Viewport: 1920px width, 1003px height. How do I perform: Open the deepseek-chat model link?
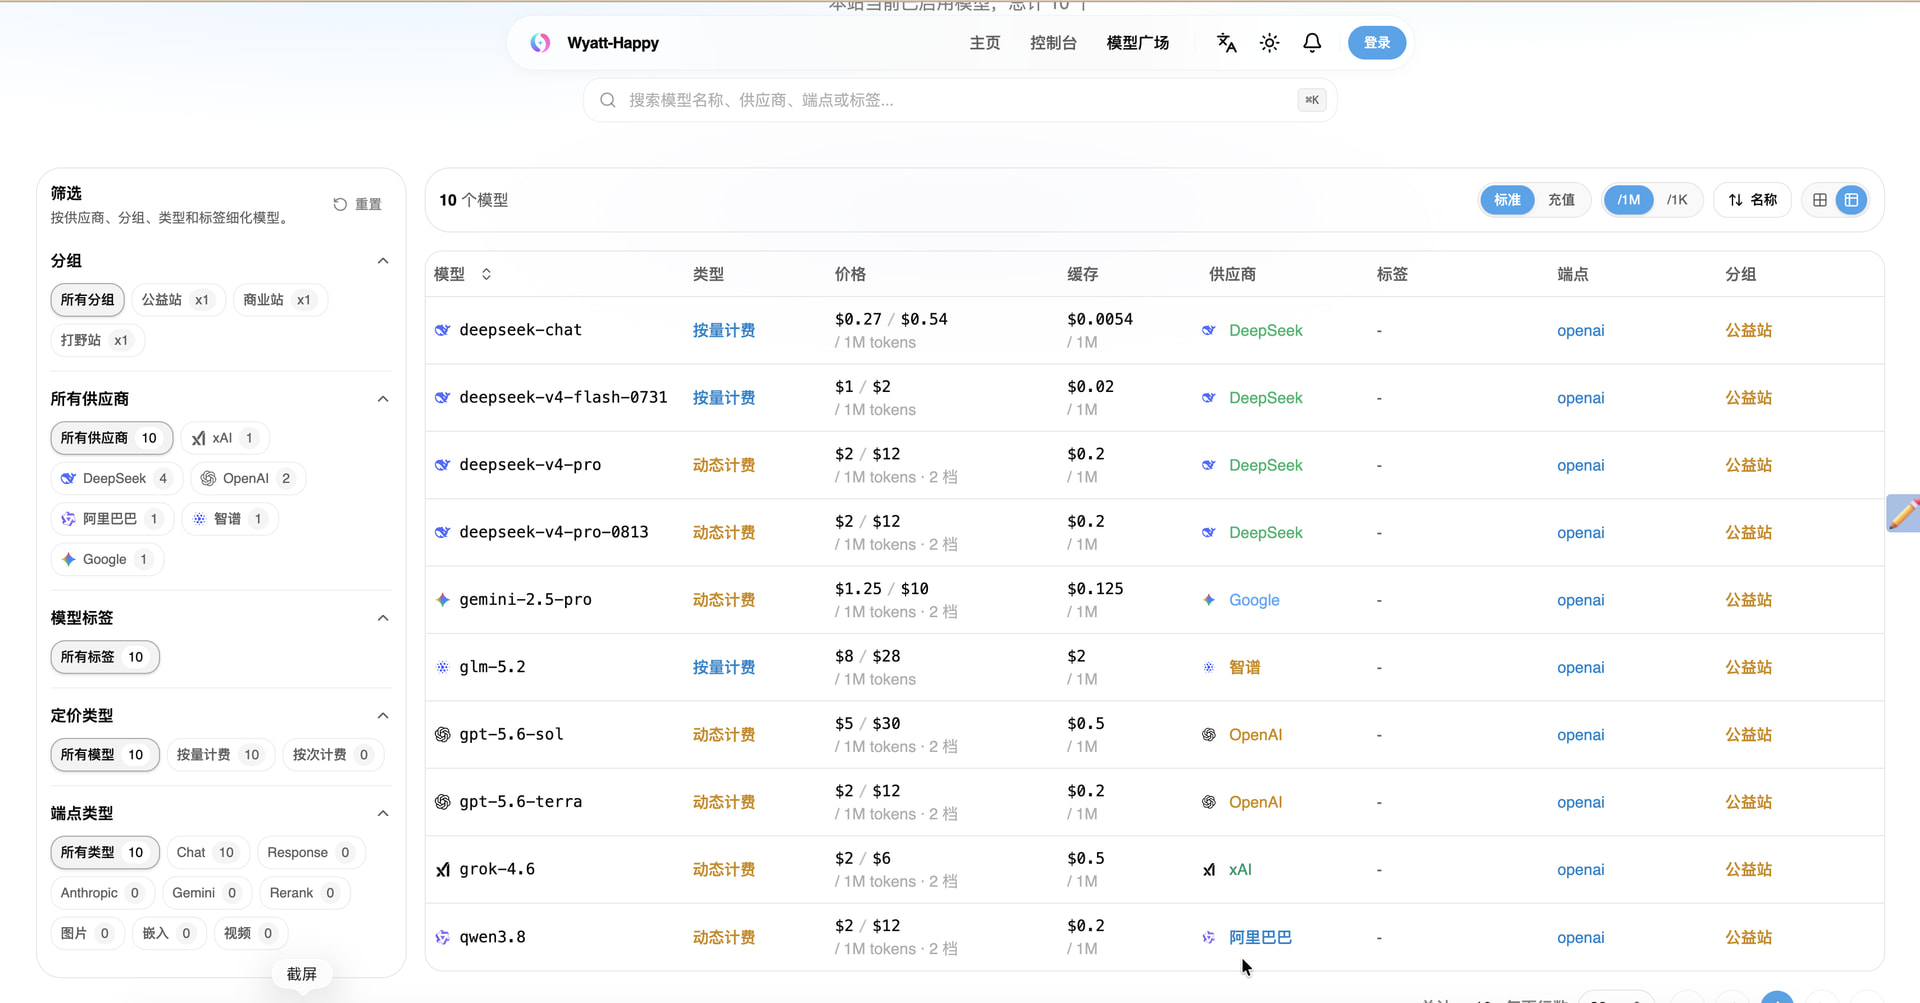tap(520, 330)
